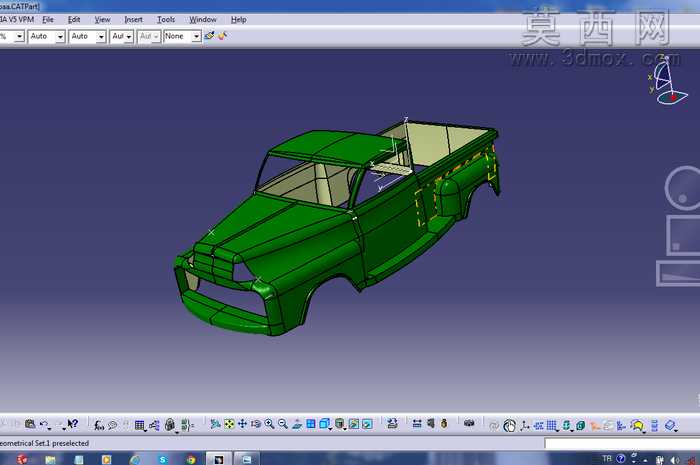Click the Axis System icon
The height and width of the screenshot is (465, 700).
click(x=525, y=426)
